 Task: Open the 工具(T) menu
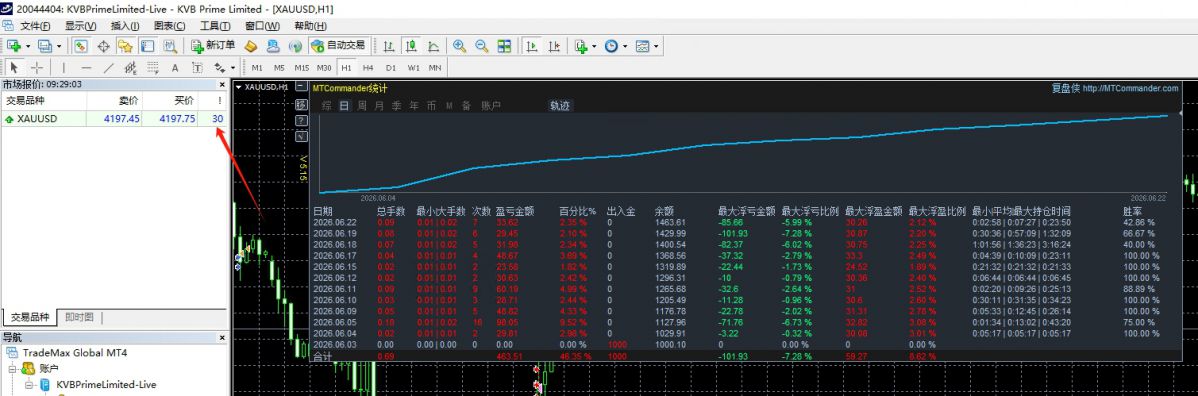coord(215,26)
